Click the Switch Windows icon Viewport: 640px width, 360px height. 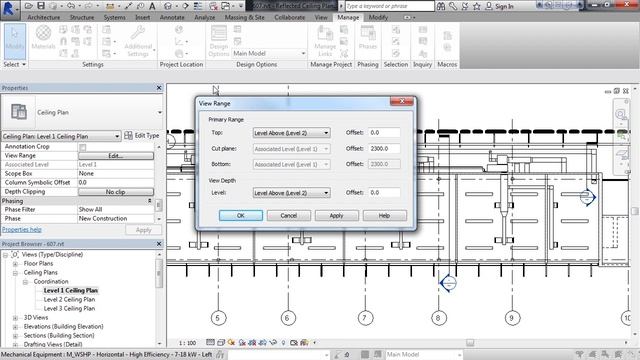click(226, 6)
